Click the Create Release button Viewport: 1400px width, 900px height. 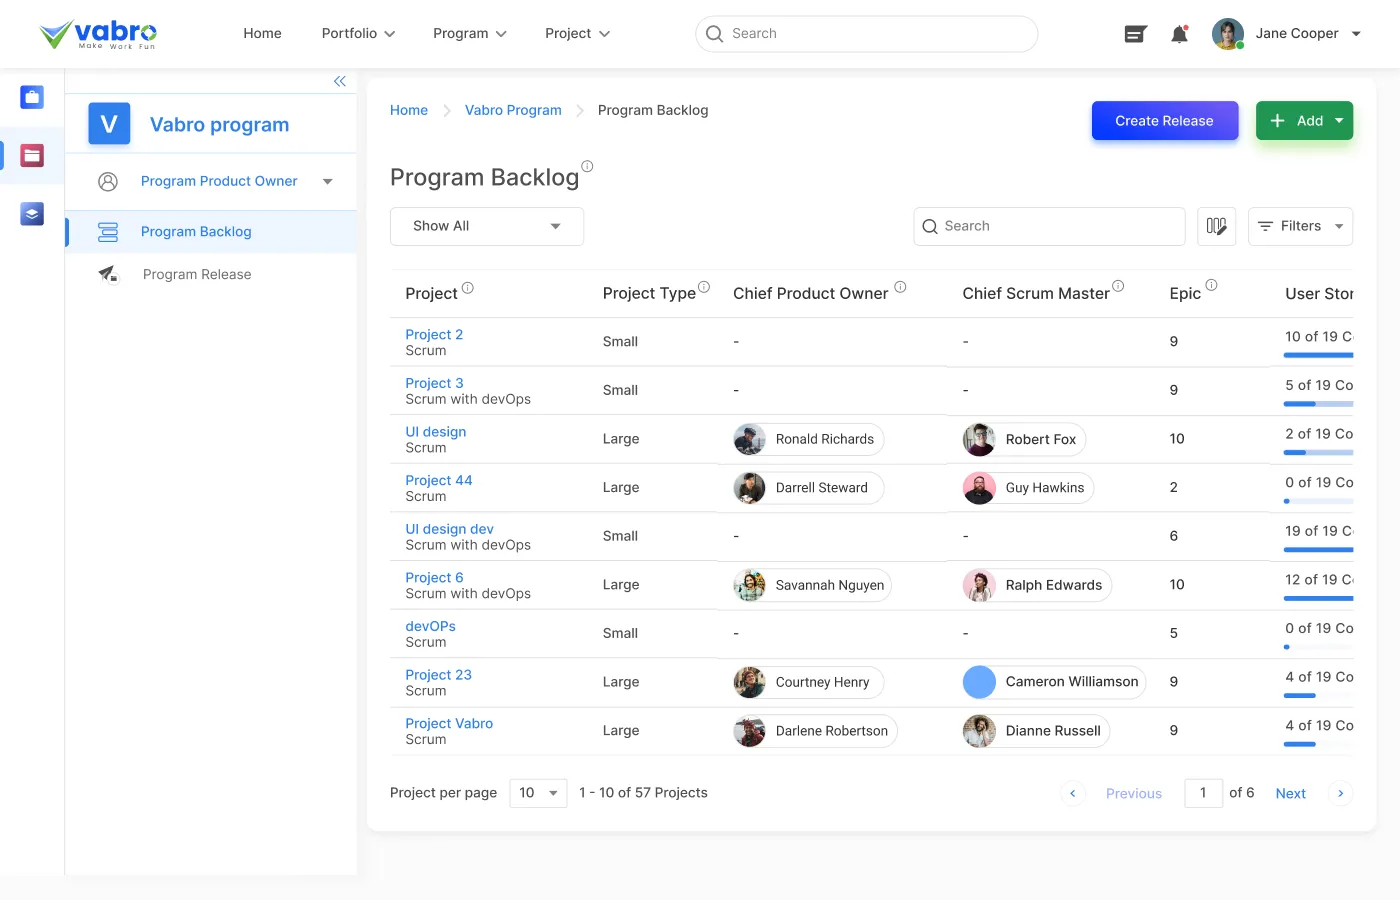click(1164, 120)
